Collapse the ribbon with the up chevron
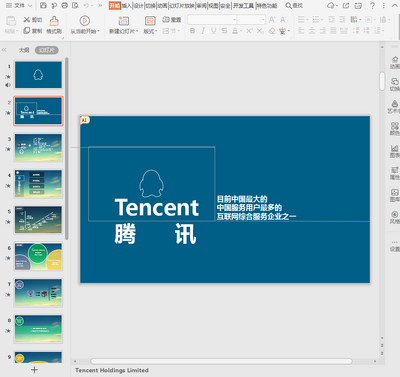Viewport: 400px width, 377px height. 394,5
